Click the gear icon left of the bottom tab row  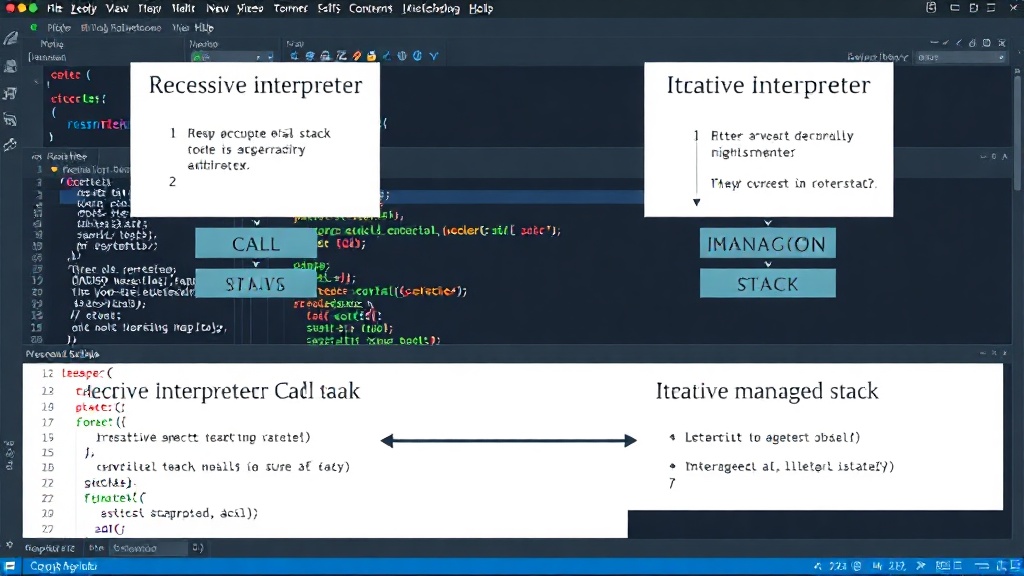point(9,545)
